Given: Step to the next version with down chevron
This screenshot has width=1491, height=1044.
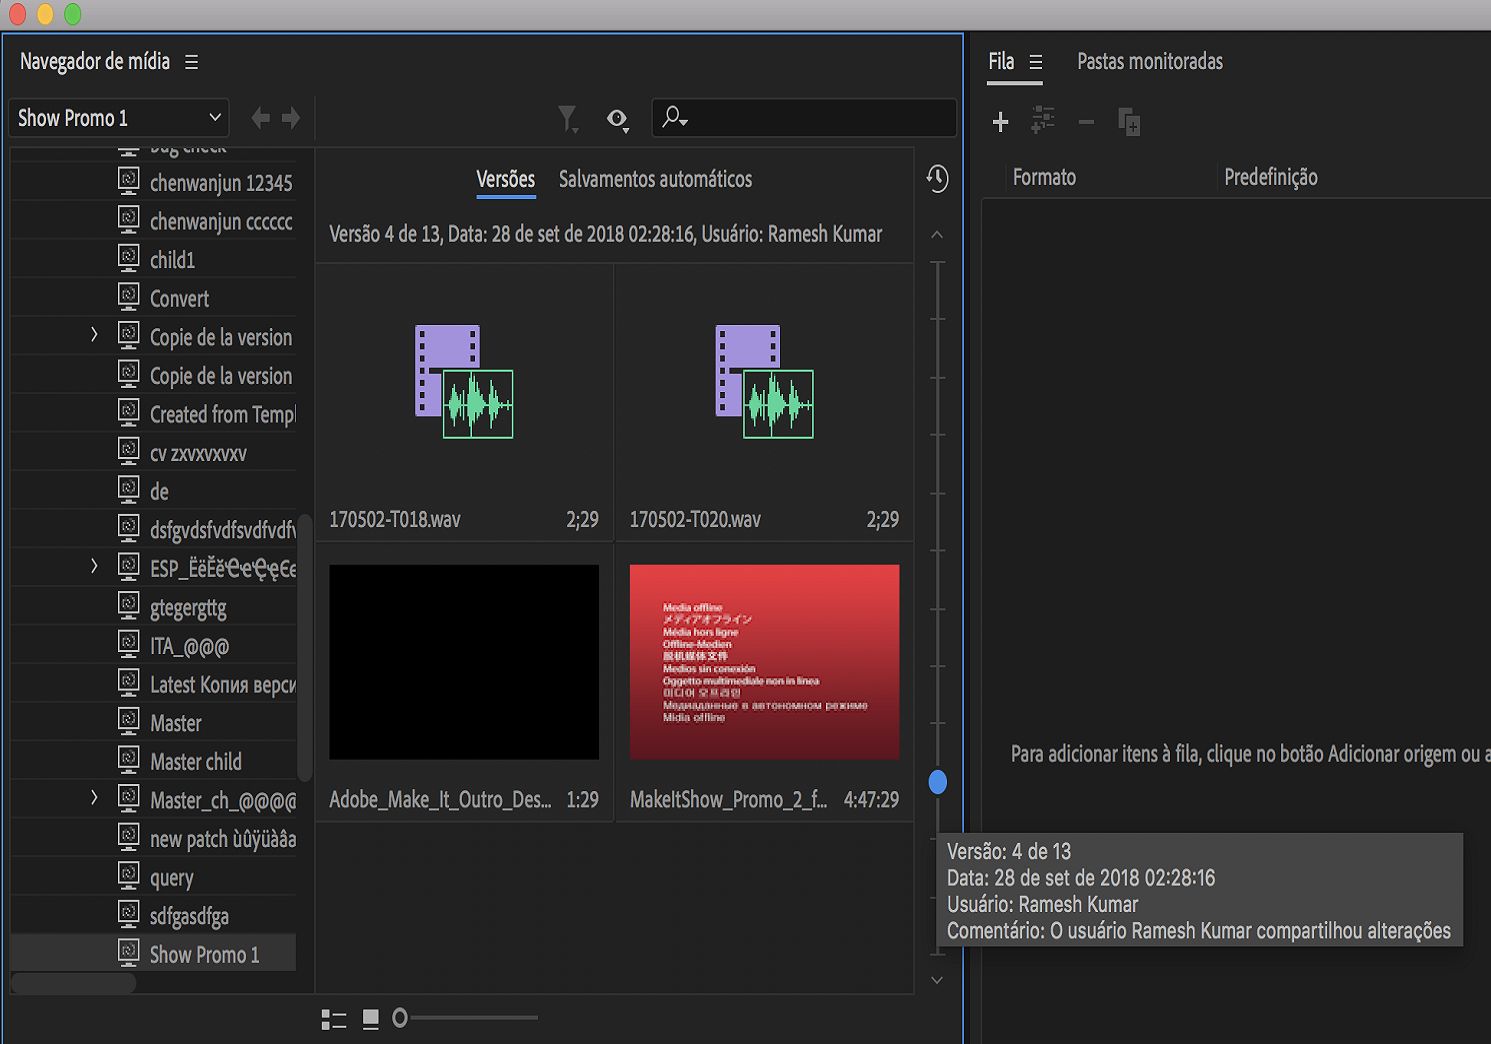Looking at the screenshot, I should click(937, 981).
